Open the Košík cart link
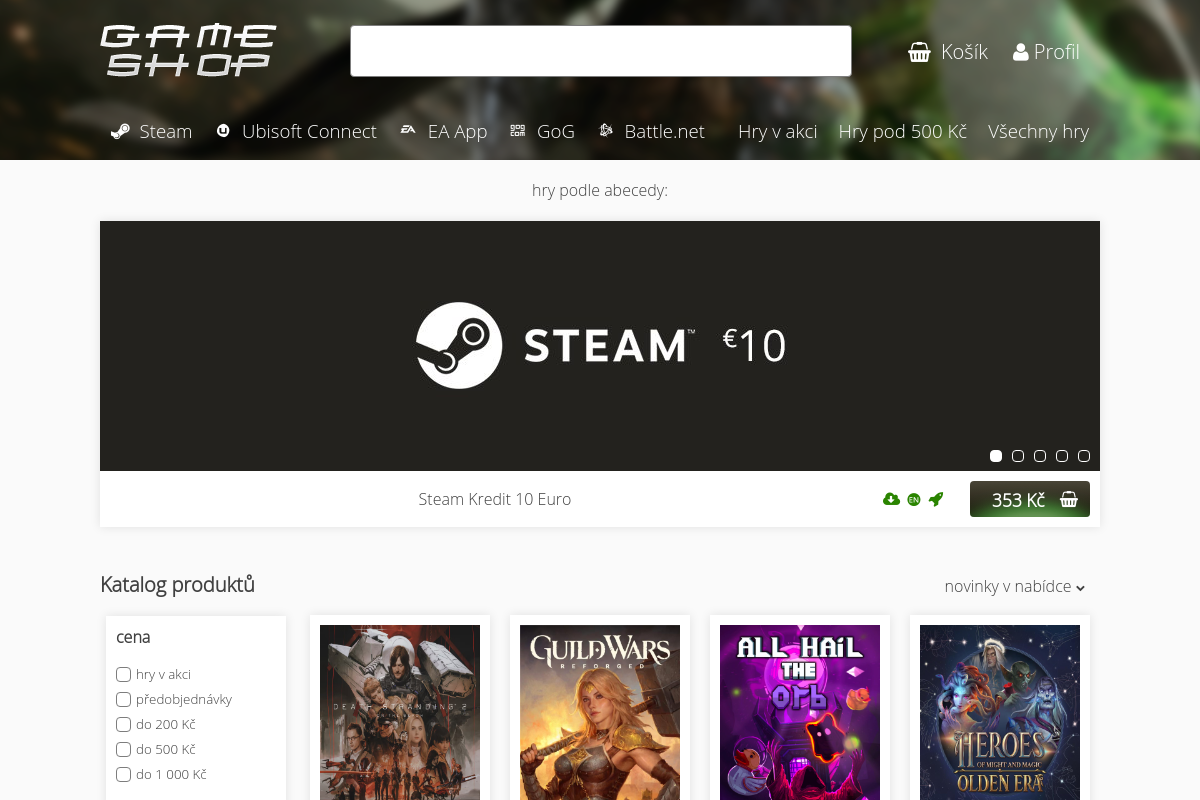The width and height of the screenshot is (1200, 800). [x=948, y=52]
